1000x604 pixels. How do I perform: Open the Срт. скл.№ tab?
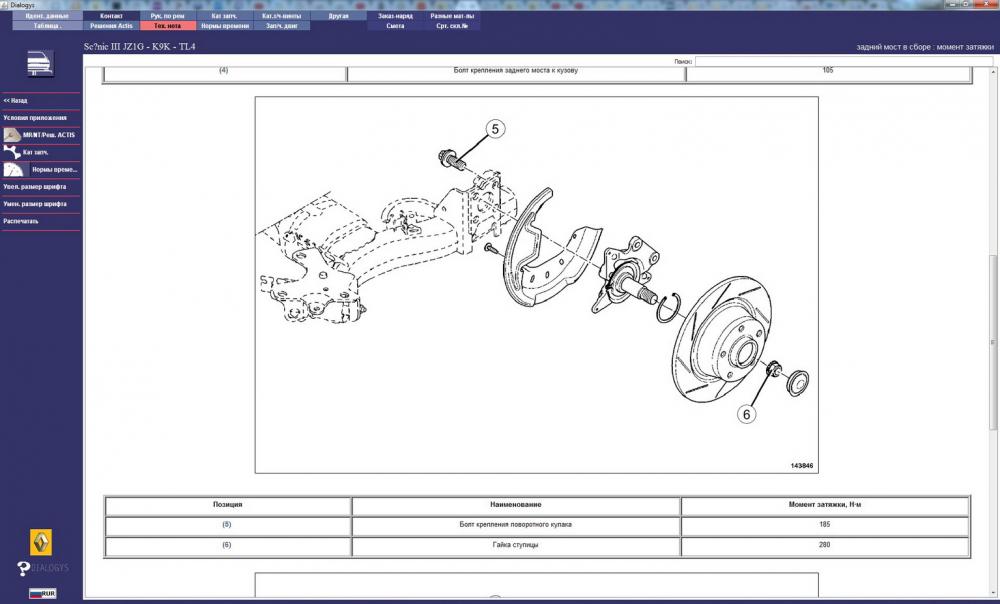click(452, 26)
